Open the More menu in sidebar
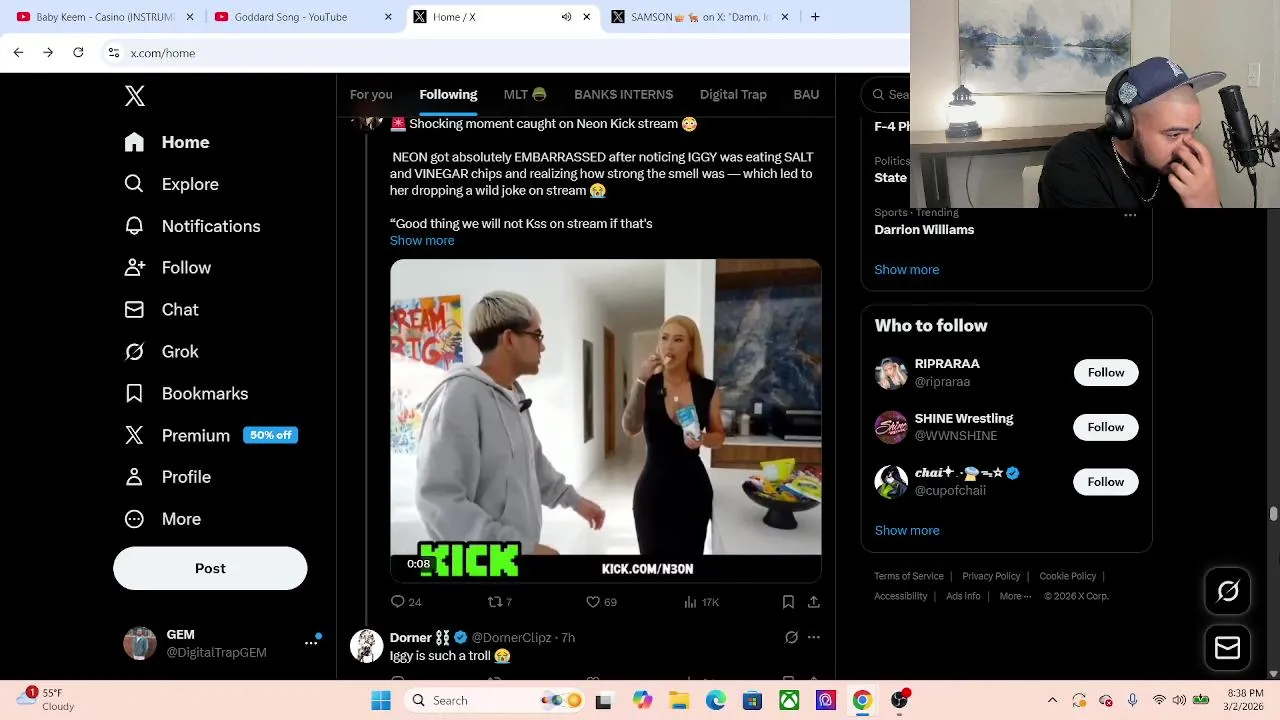 [162, 519]
